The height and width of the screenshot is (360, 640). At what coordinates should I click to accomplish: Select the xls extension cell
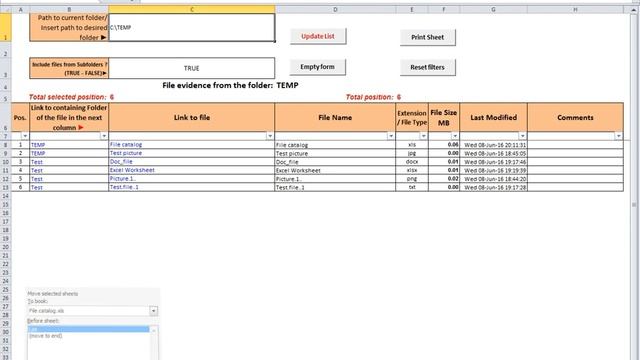[412, 145]
